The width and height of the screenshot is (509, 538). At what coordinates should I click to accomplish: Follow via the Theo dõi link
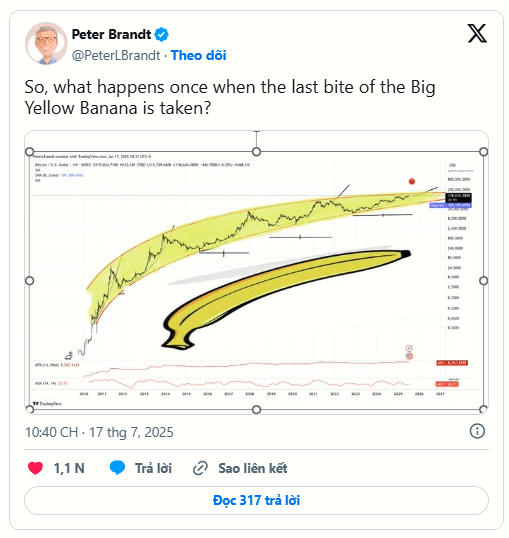pyautogui.click(x=199, y=56)
